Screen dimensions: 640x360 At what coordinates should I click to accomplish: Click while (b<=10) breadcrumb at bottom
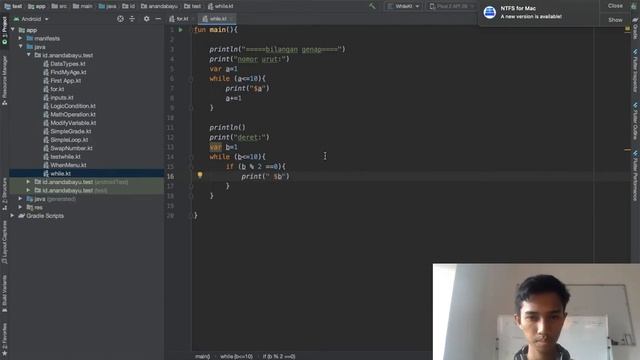(x=236, y=356)
